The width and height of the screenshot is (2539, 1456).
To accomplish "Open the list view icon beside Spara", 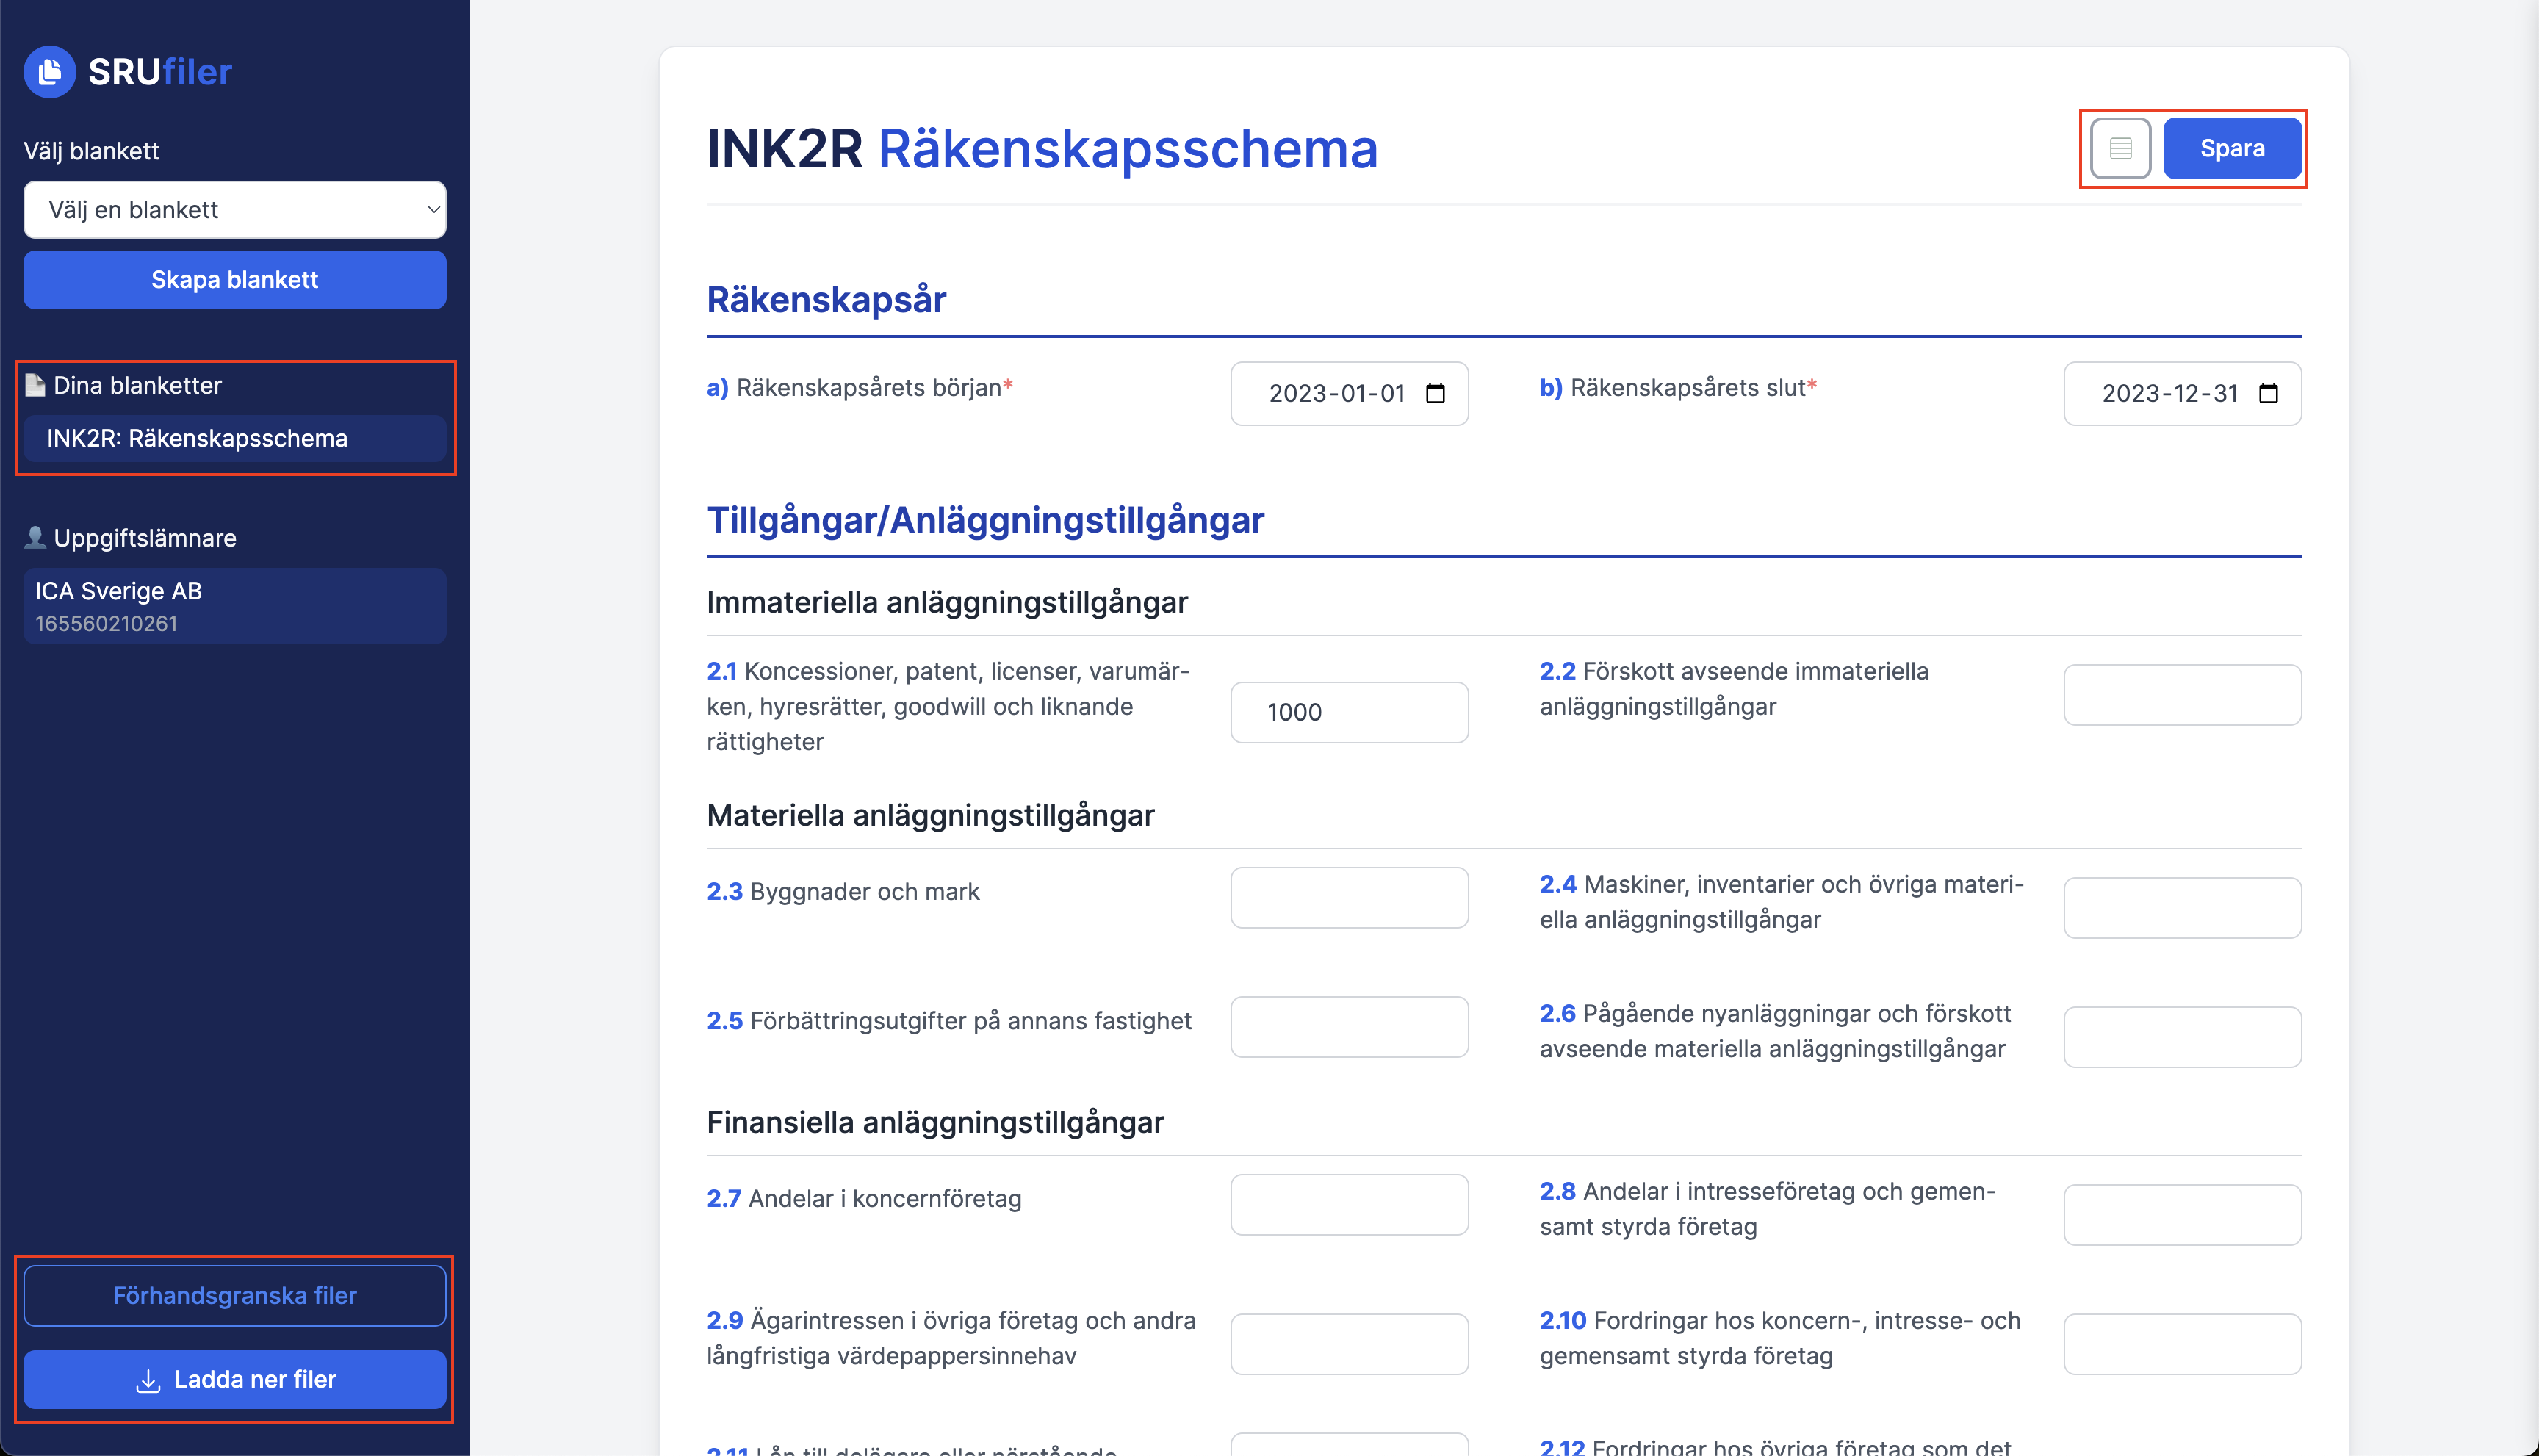I will 2120,149.
